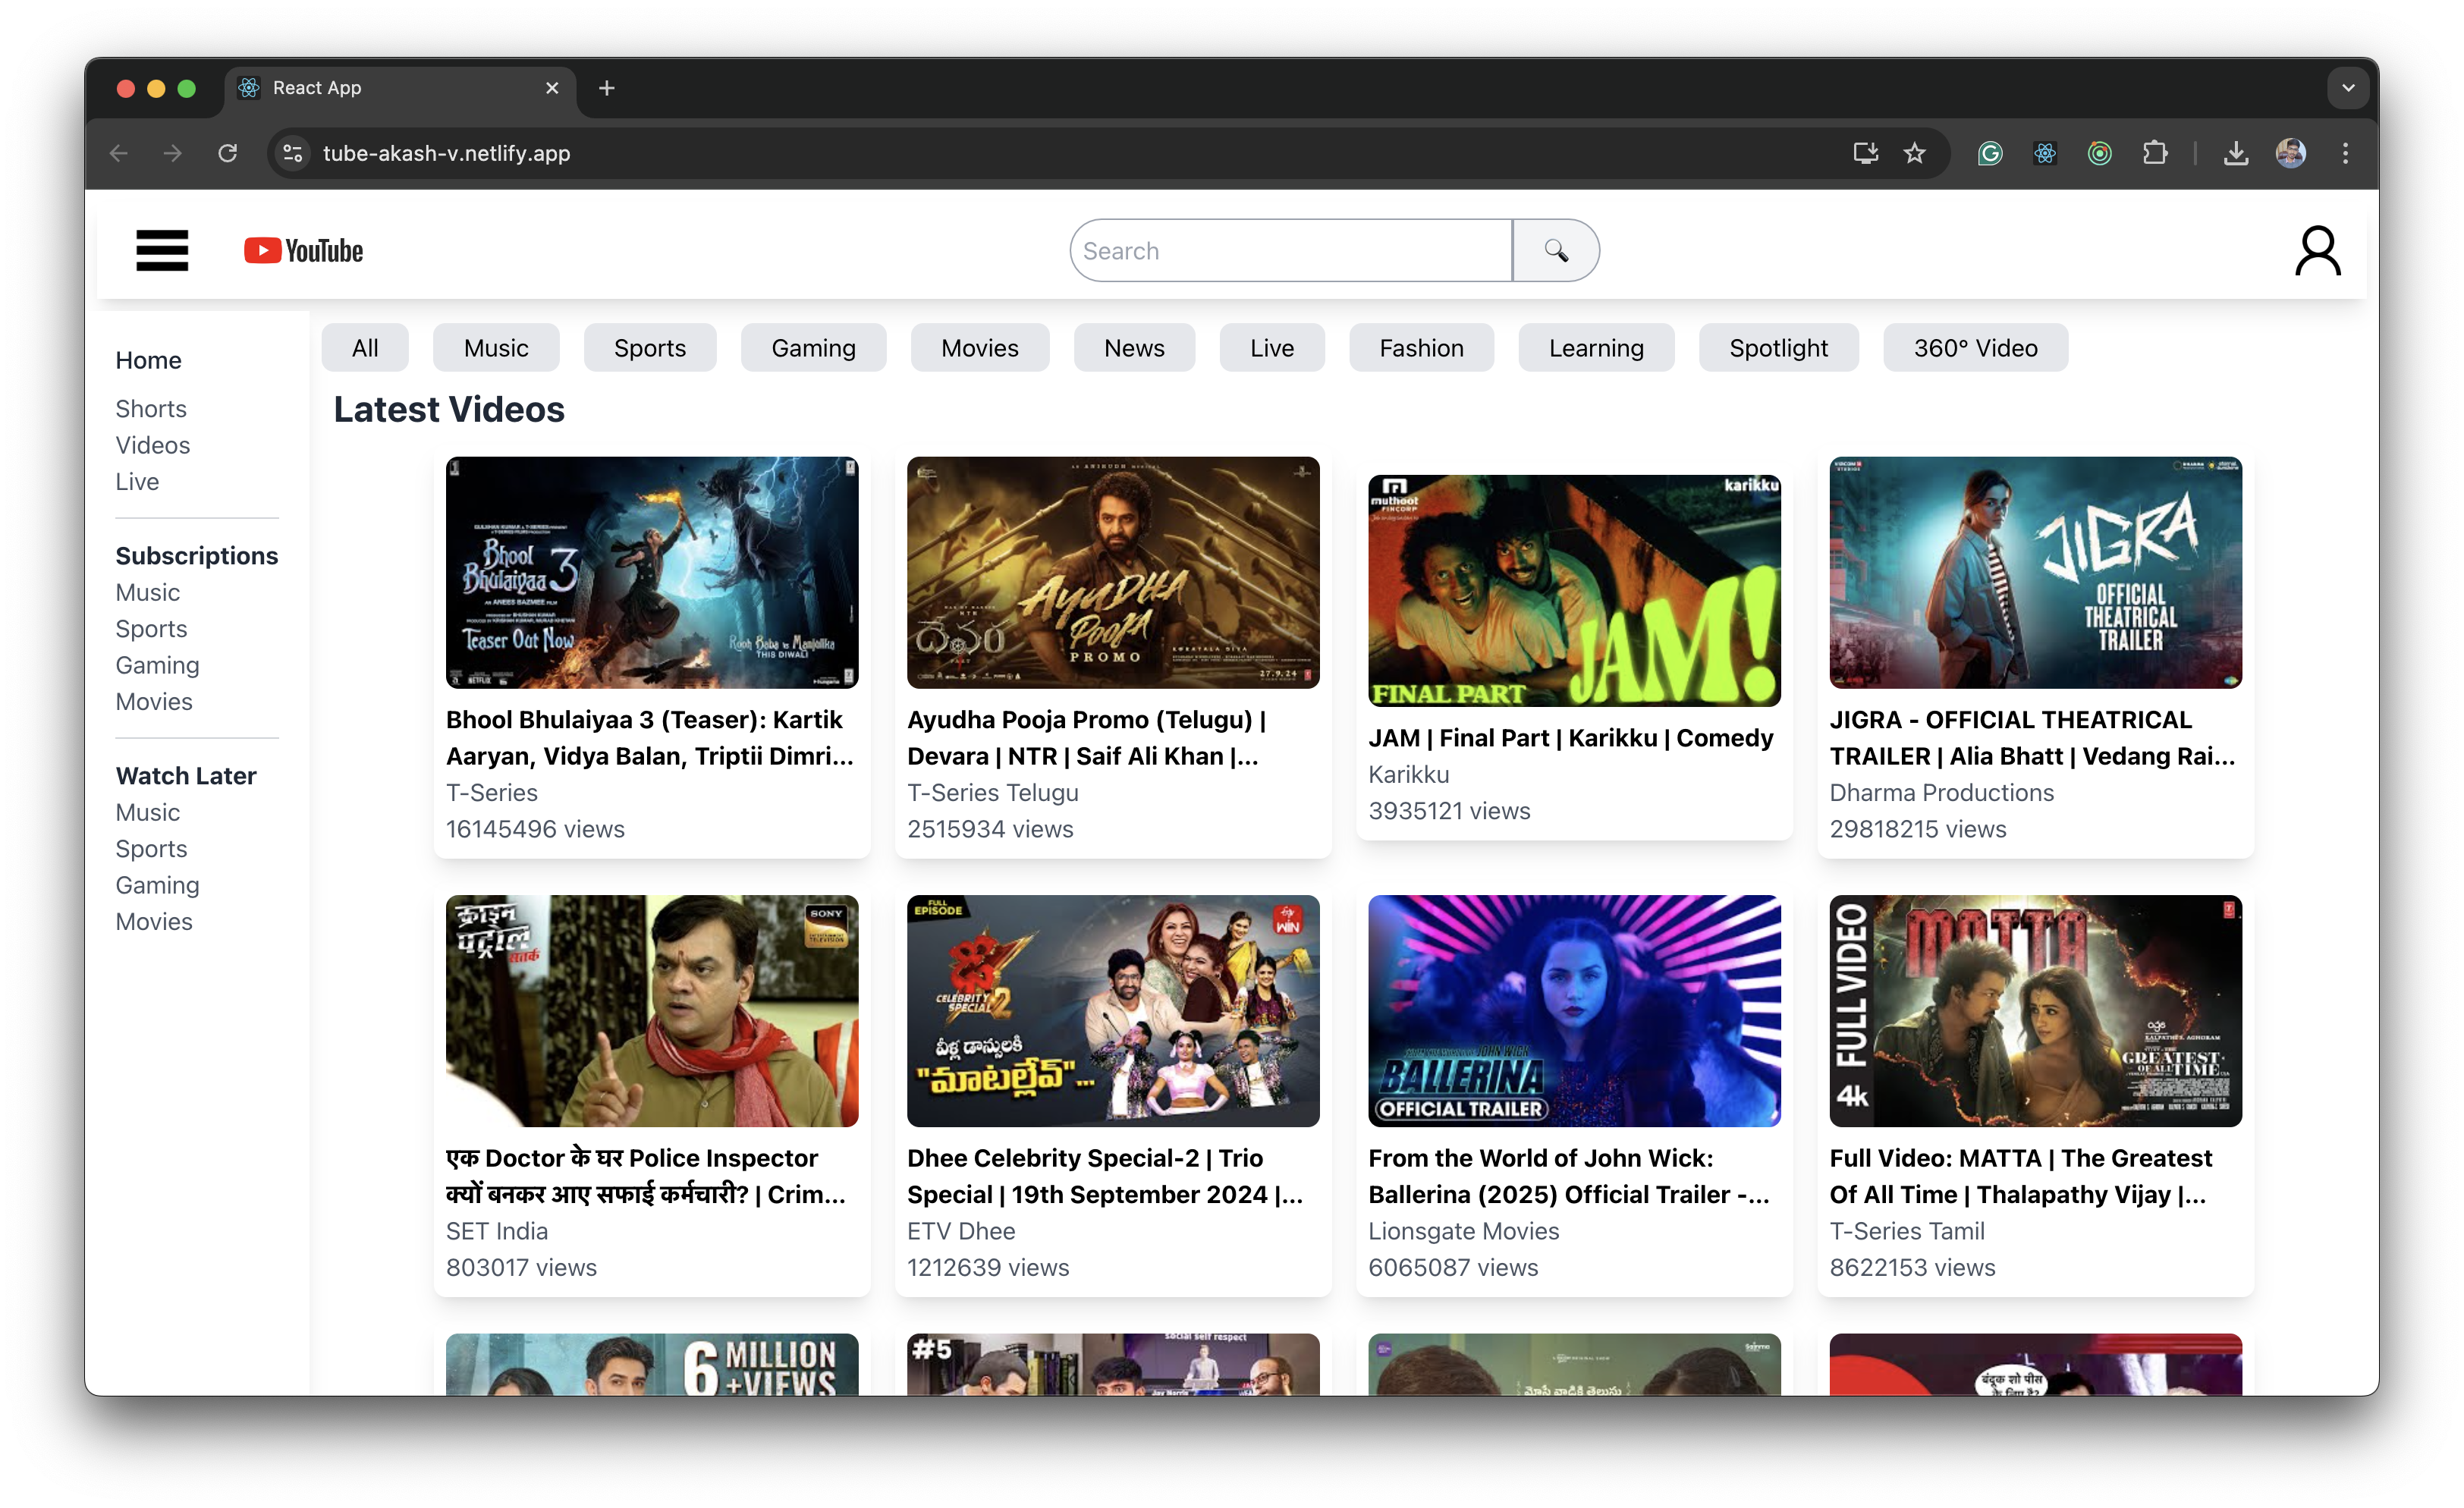The width and height of the screenshot is (2464, 1508).
Task: Click Full Video: MATTA title text
Action: pyautogui.click(x=2020, y=1176)
